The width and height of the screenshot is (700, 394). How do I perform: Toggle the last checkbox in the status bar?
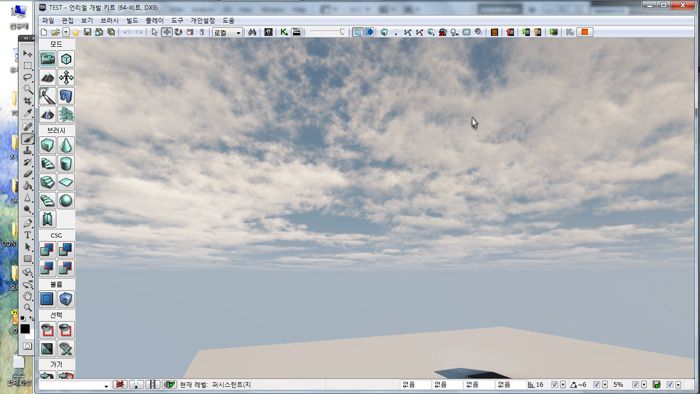click(x=670, y=385)
